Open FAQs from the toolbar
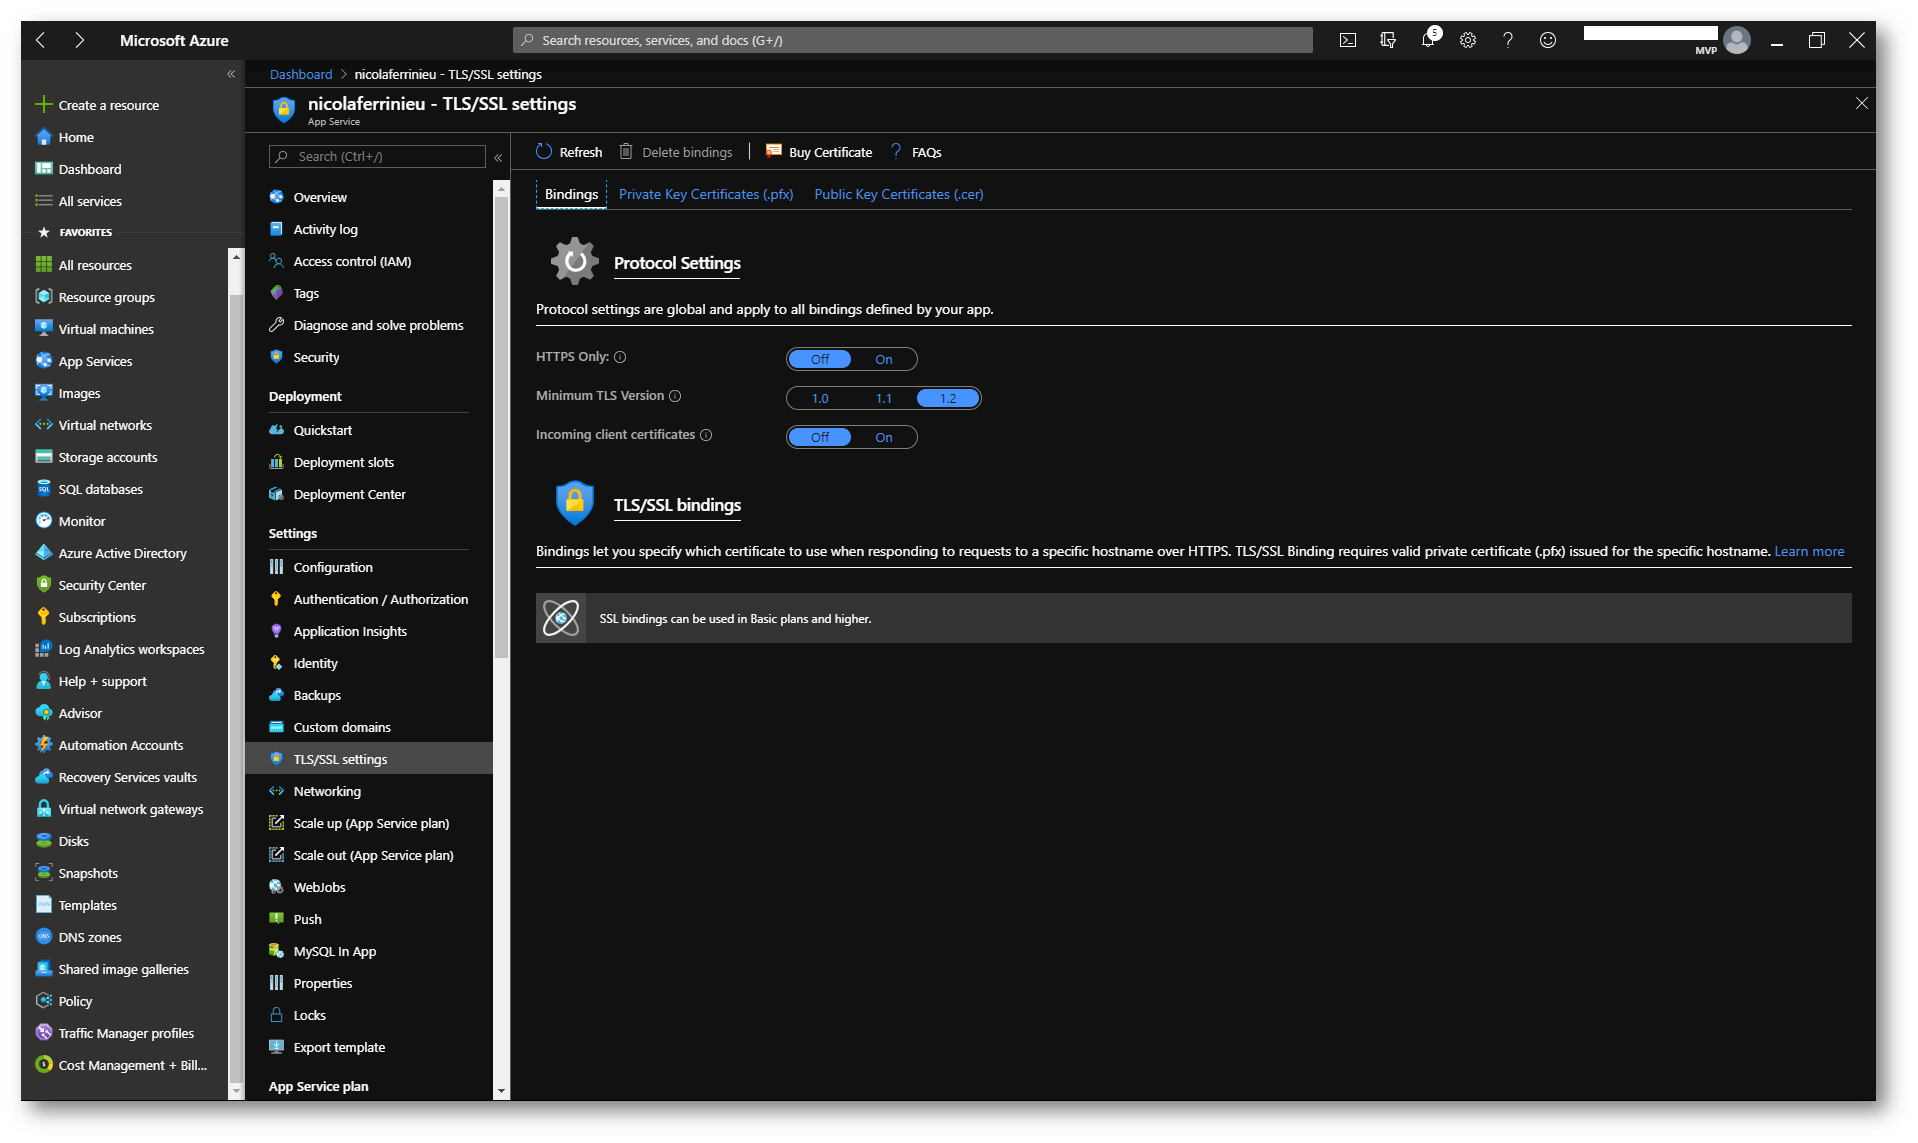 (x=916, y=152)
